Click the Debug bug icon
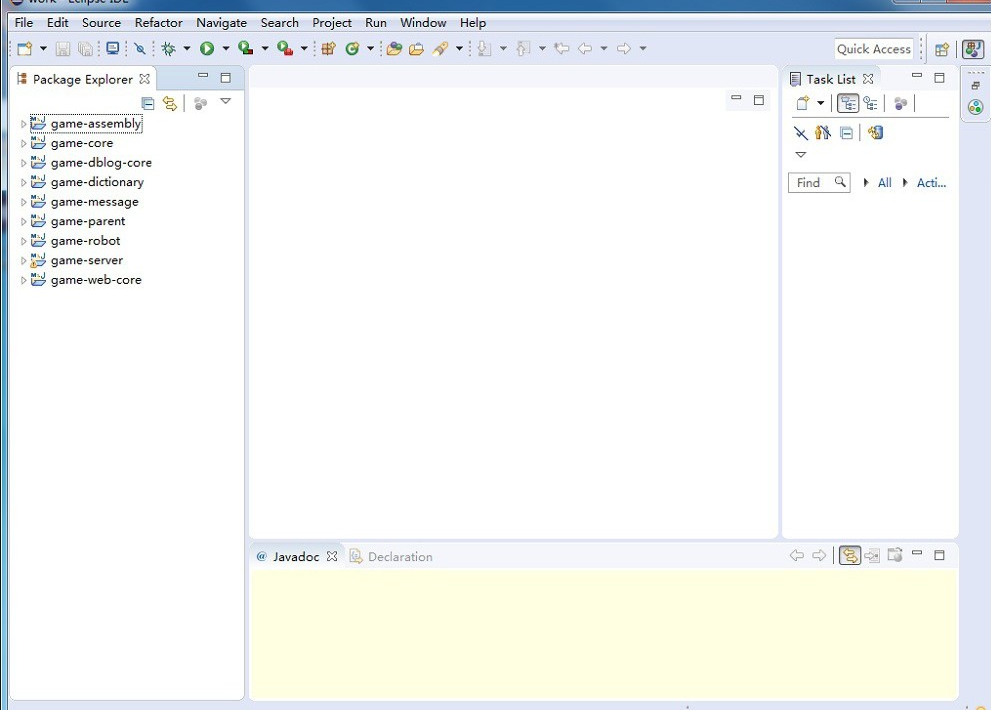This screenshot has width=991, height=710. coord(168,48)
